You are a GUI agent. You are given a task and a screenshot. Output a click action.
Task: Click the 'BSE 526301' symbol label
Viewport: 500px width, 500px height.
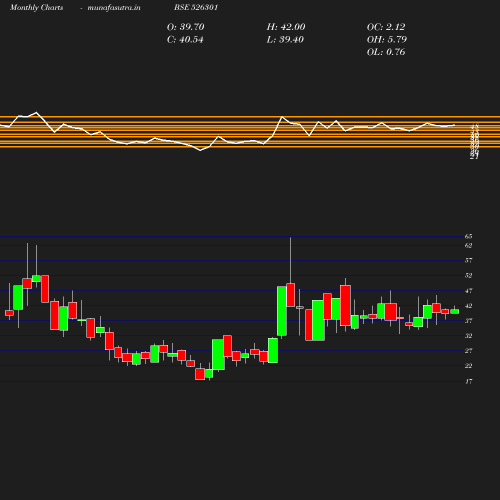pos(196,7)
